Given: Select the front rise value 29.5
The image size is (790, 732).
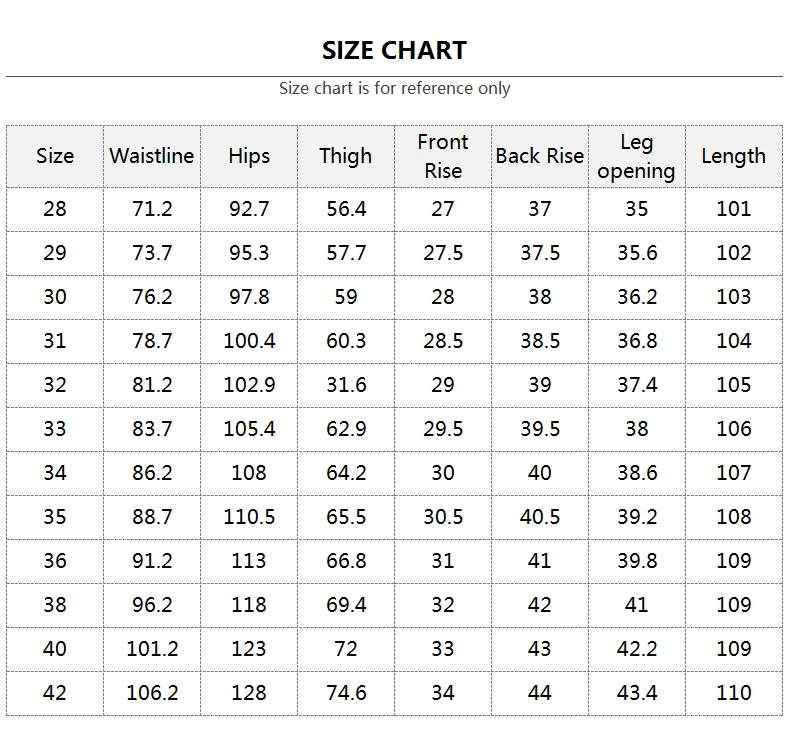Looking at the screenshot, I should (443, 429).
